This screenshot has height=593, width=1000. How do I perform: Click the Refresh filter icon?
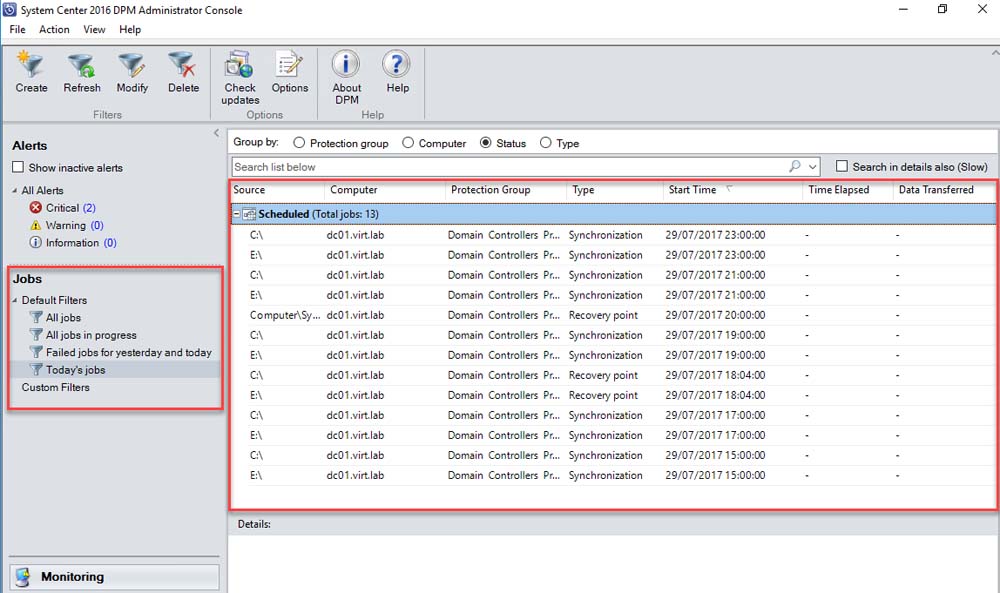(x=82, y=64)
